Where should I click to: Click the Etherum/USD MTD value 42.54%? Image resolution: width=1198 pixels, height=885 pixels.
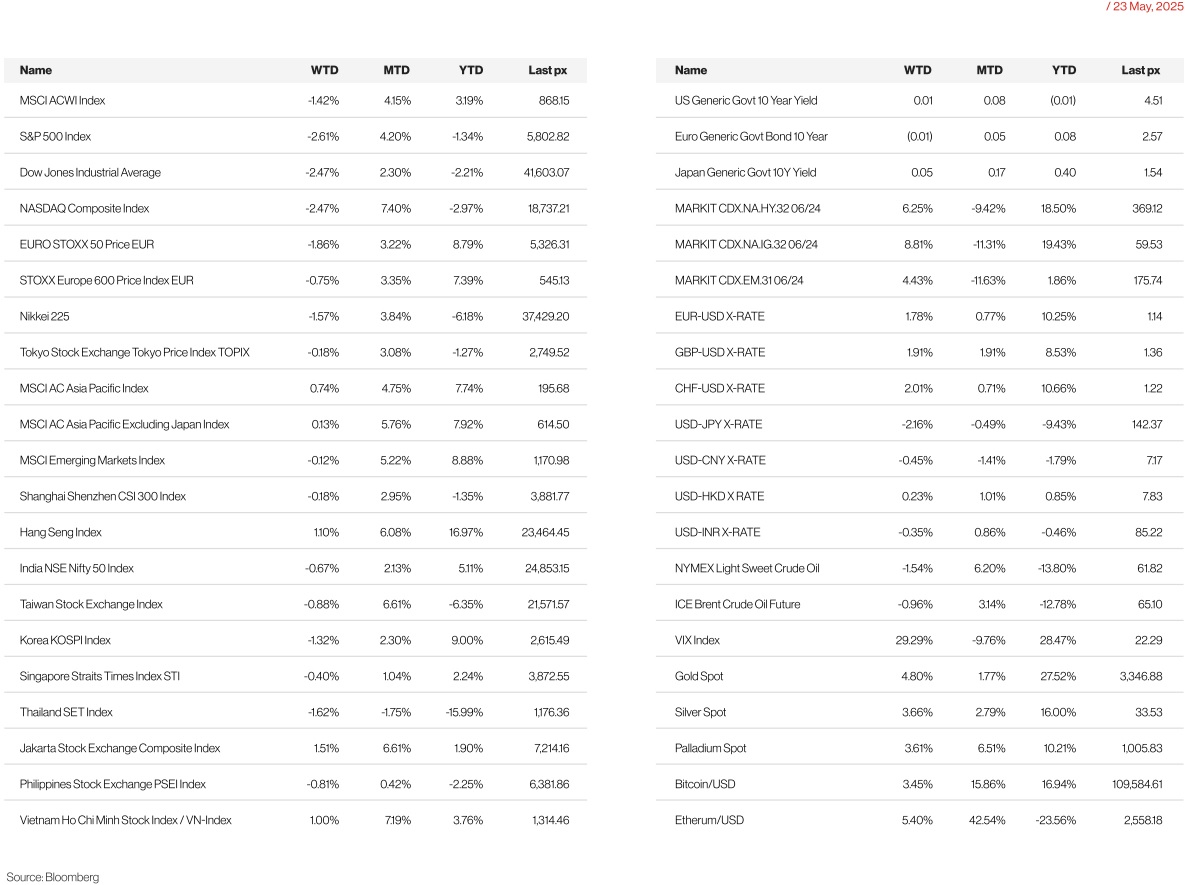[x=987, y=820]
